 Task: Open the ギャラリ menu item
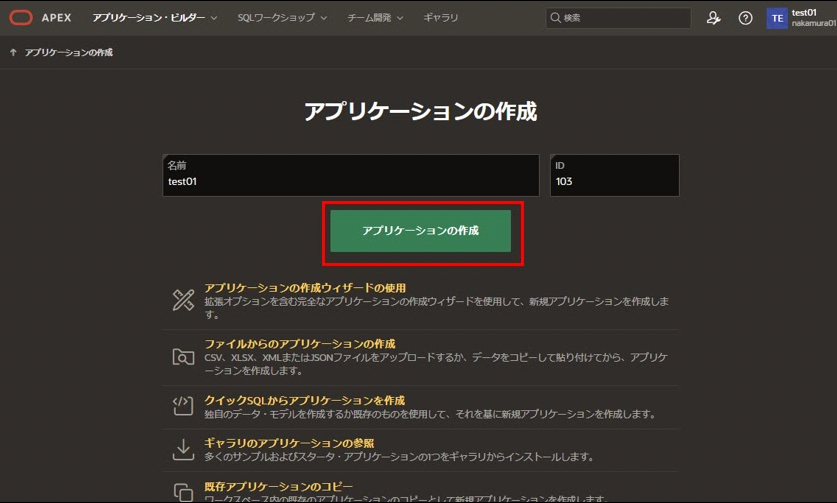tap(441, 18)
